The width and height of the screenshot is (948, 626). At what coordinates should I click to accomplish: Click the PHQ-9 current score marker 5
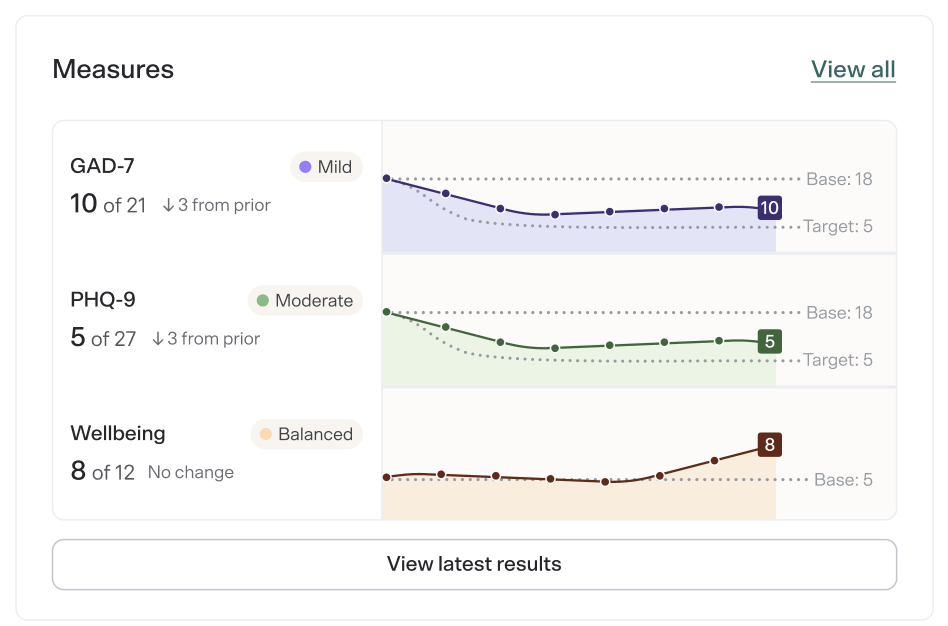769,342
